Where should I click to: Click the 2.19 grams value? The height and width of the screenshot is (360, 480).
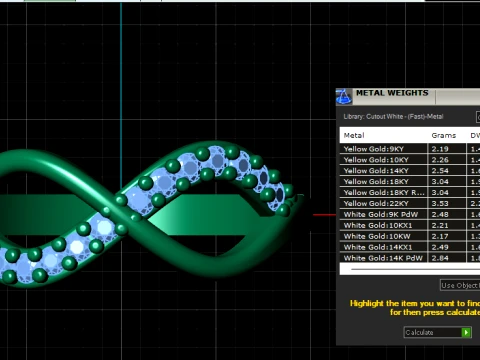click(440, 149)
